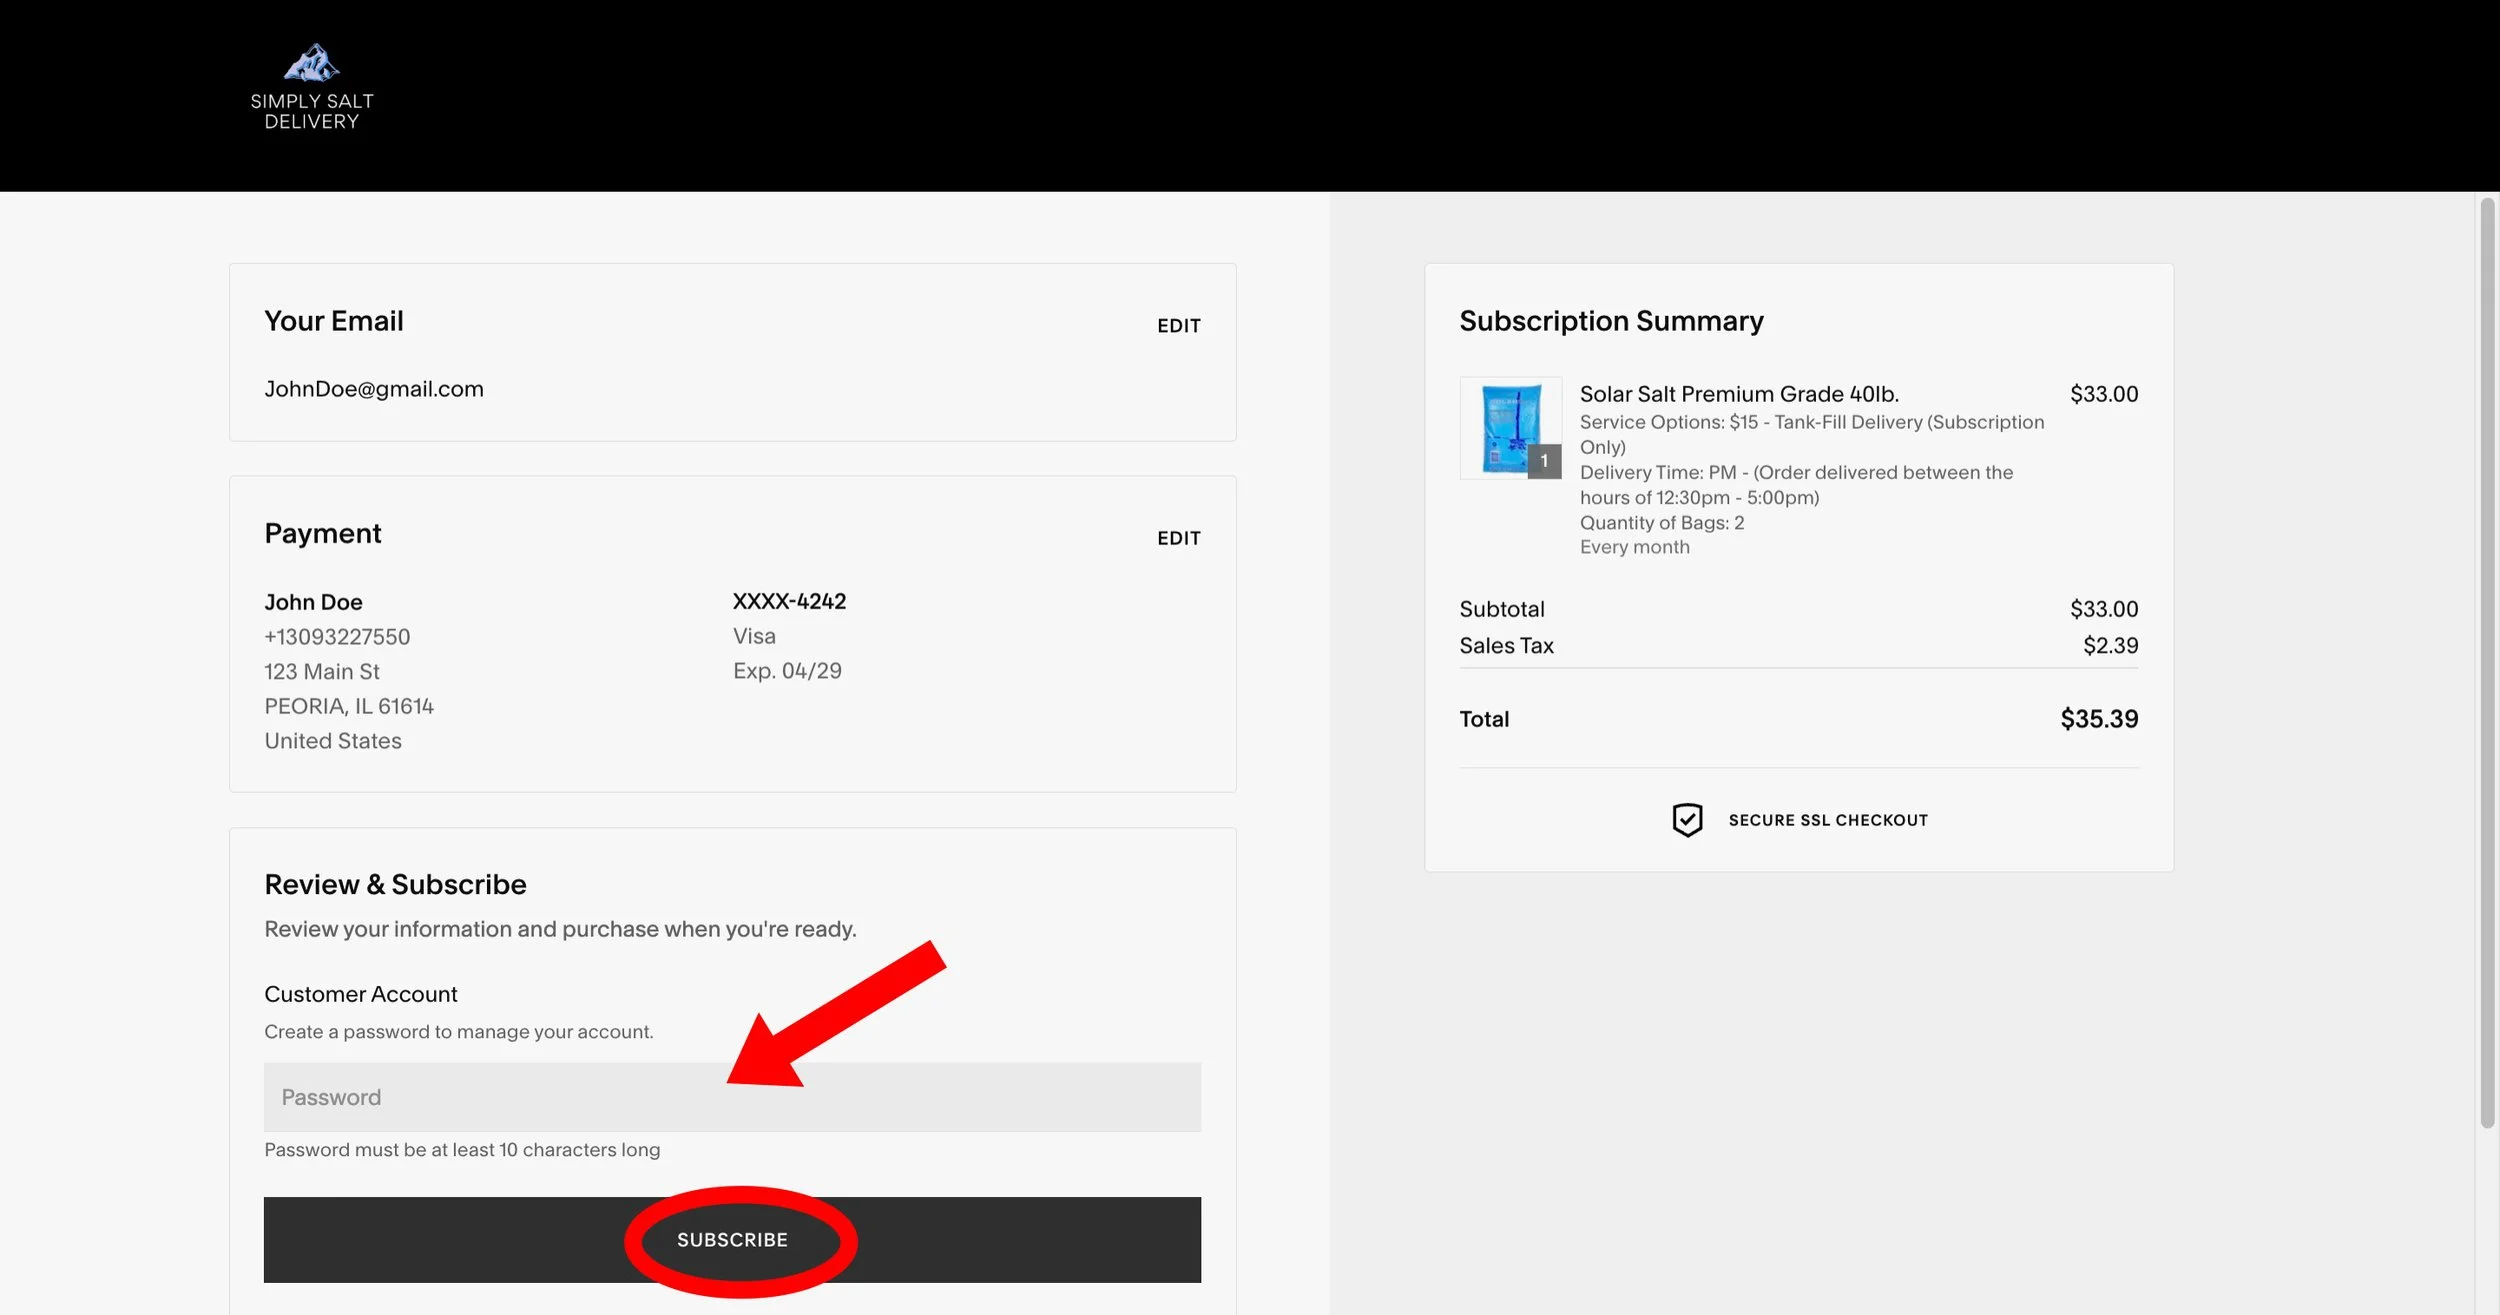Click the secure SSL checkout shield icon
Screen dimensions: 2500x1315
tap(1686, 819)
